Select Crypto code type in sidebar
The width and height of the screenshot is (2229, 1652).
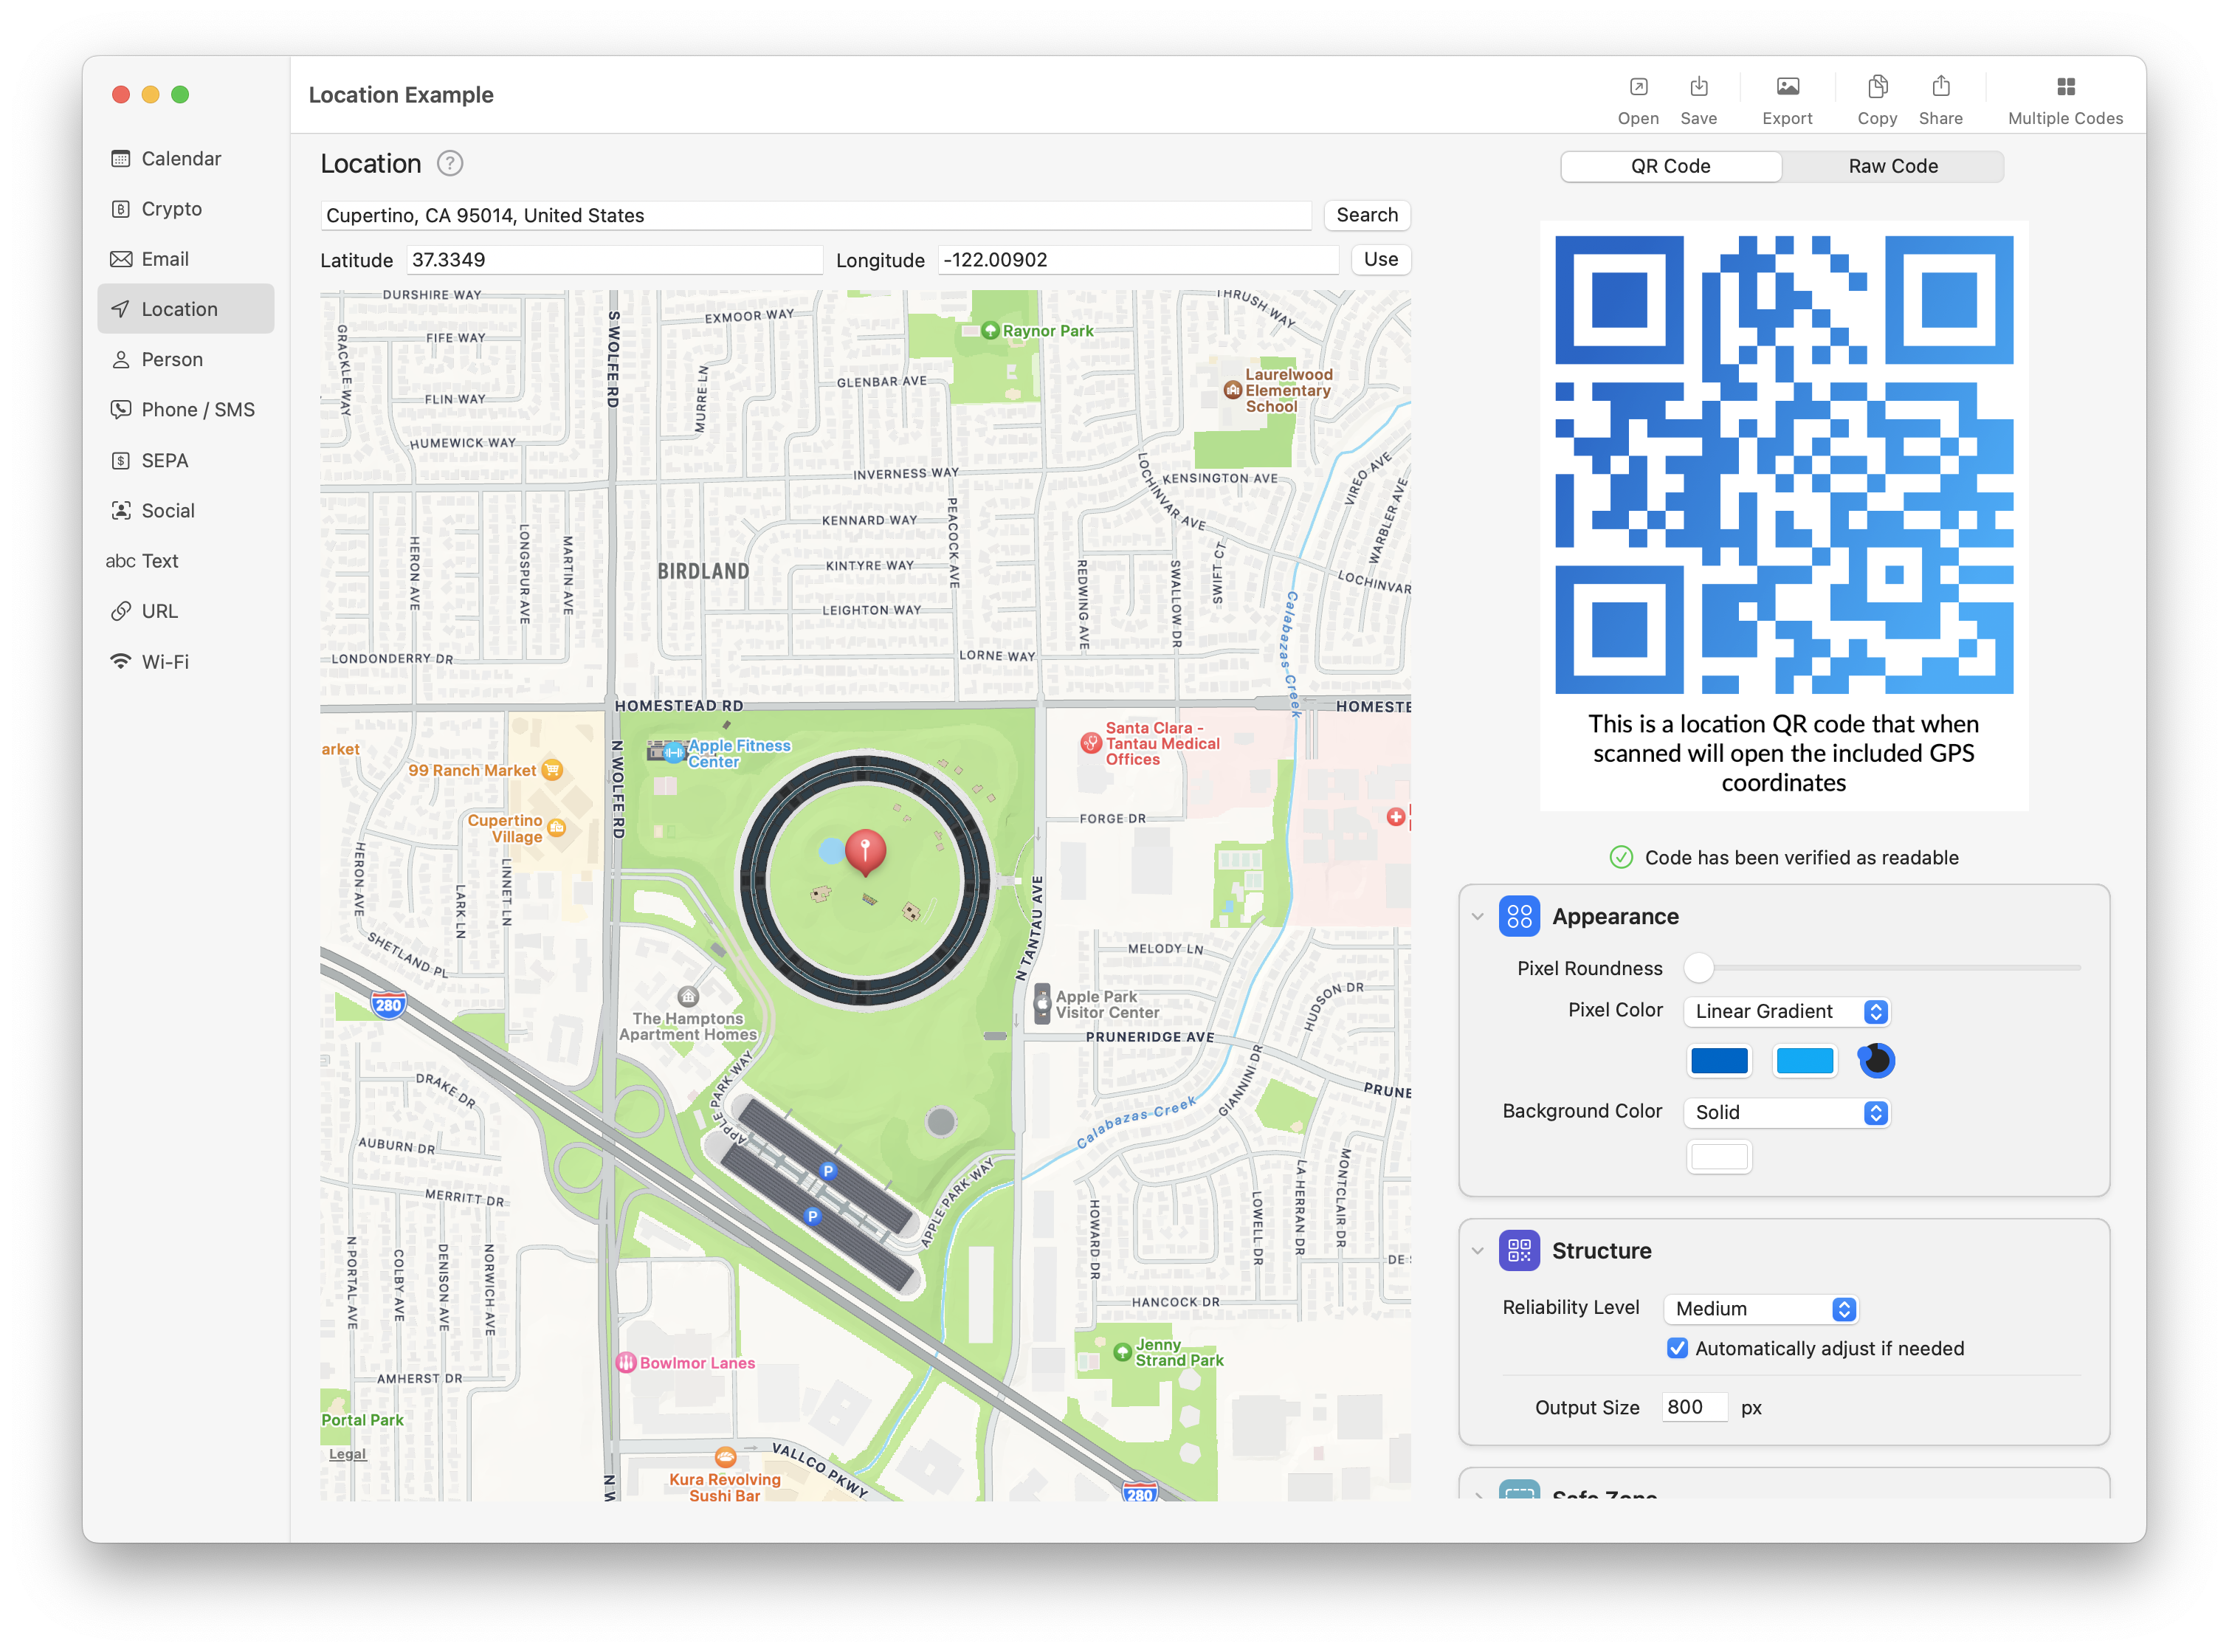[186, 208]
